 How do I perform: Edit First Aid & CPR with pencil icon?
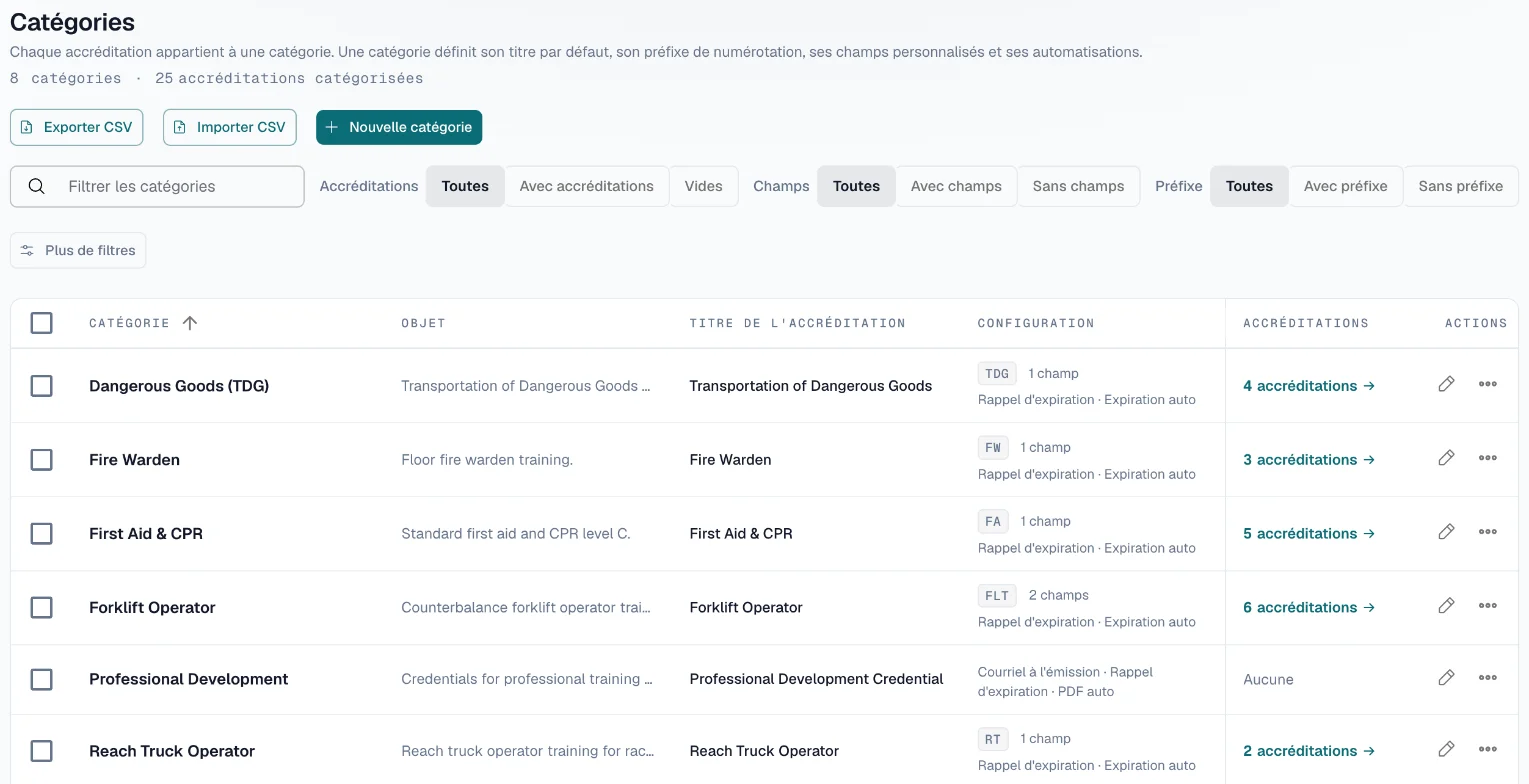[1446, 532]
